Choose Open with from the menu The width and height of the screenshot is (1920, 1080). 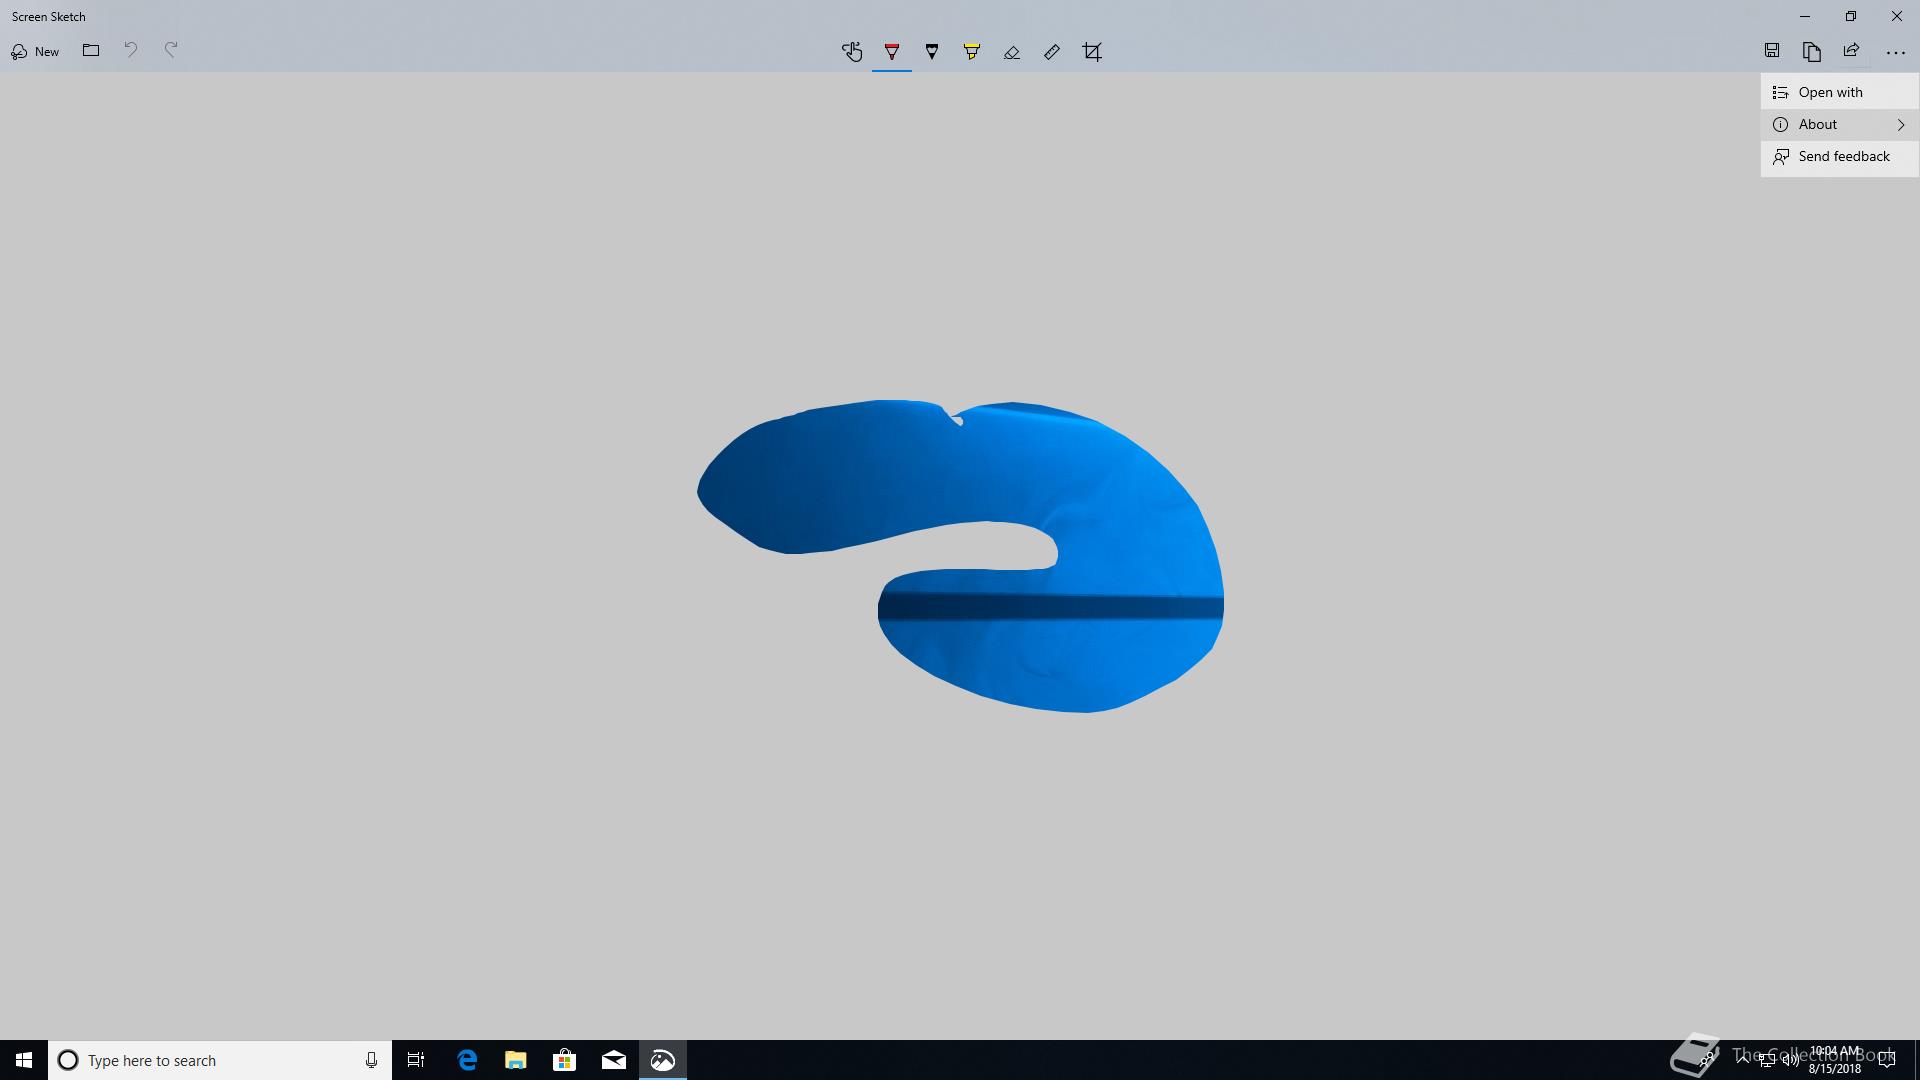point(1840,92)
